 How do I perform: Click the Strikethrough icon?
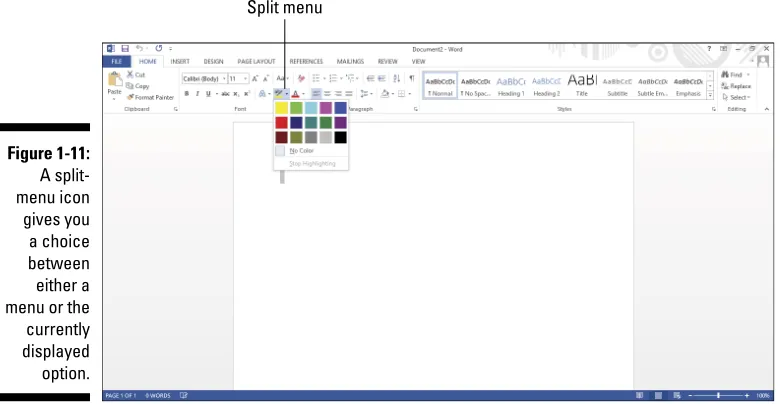(x=225, y=94)
